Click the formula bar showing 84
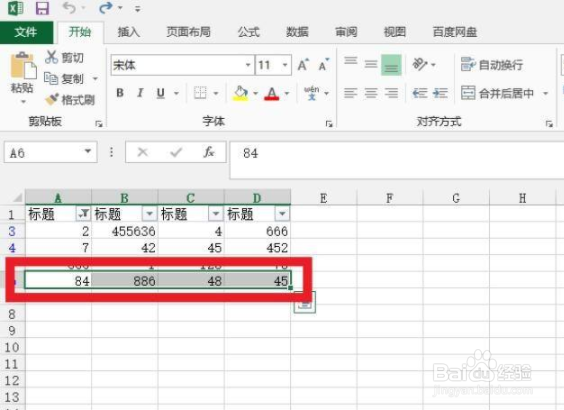Screen dimensions: 564x410 click(396, 160)
